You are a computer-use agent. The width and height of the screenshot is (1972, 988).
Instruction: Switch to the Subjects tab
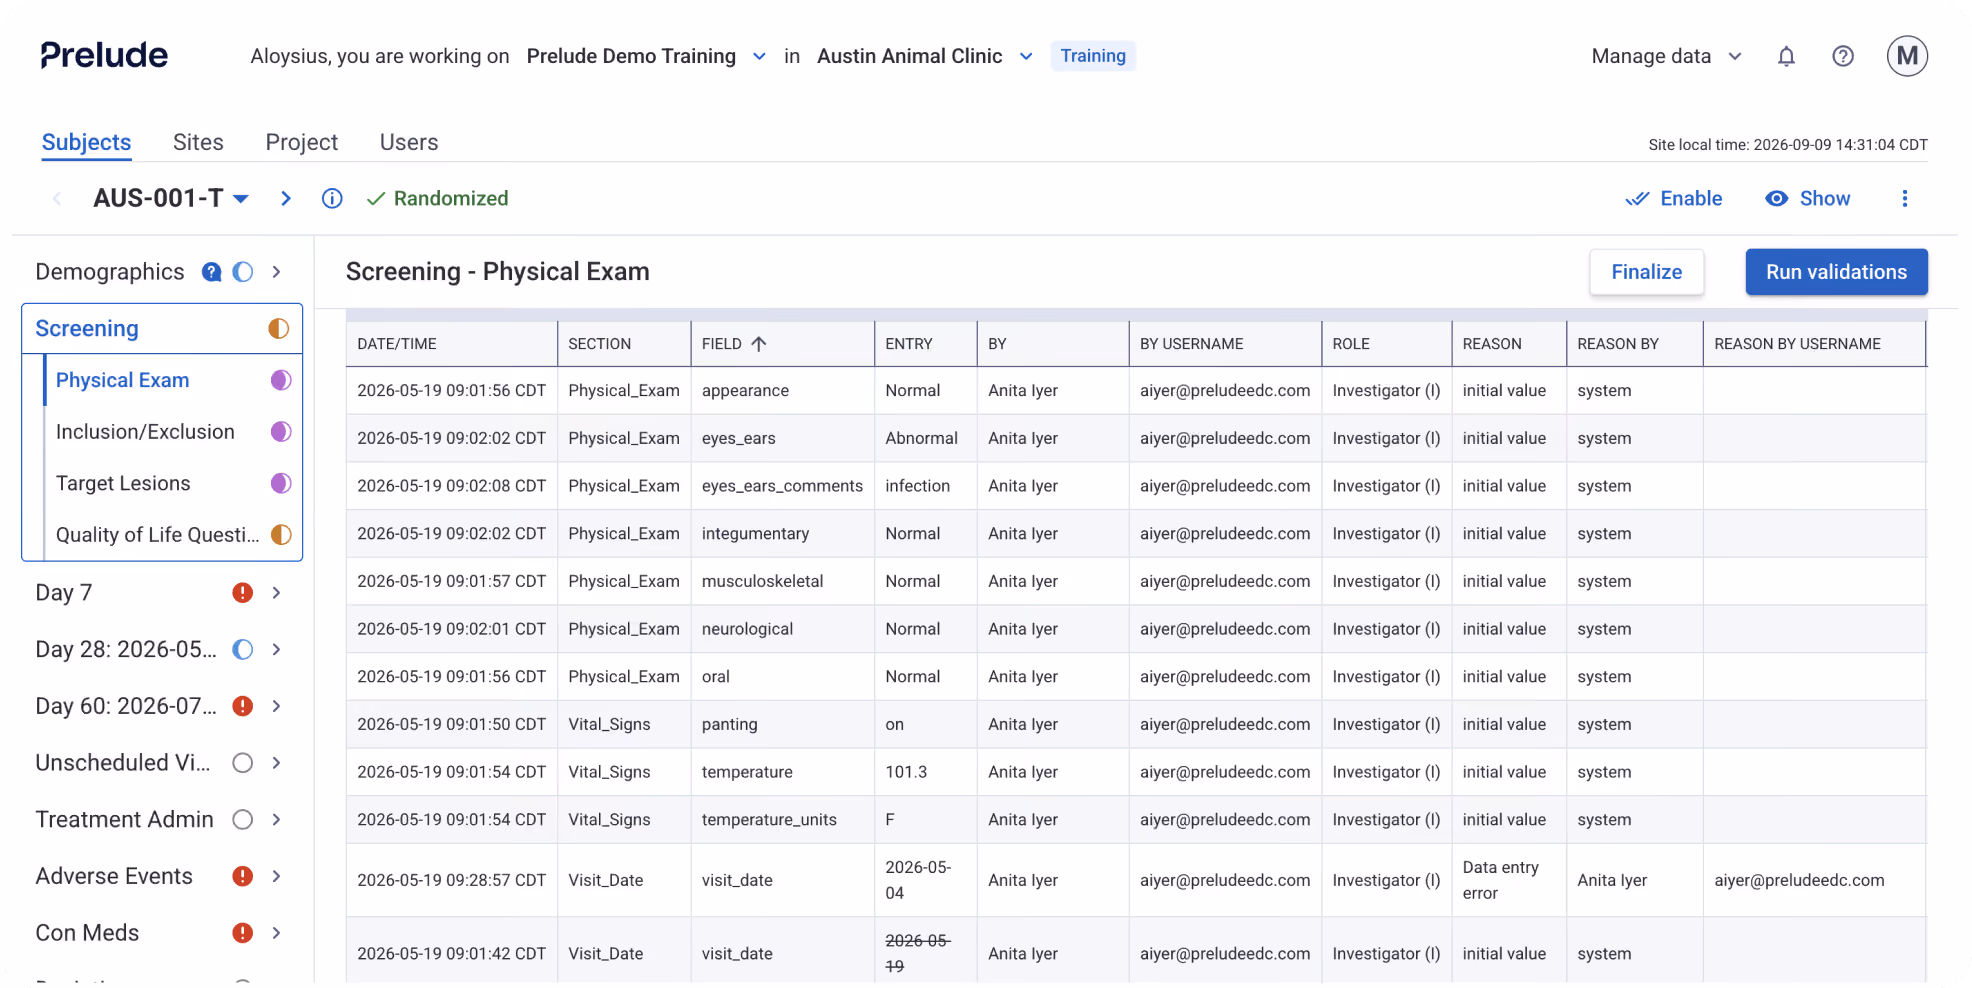pyautogui.click(x=86, y=142)
